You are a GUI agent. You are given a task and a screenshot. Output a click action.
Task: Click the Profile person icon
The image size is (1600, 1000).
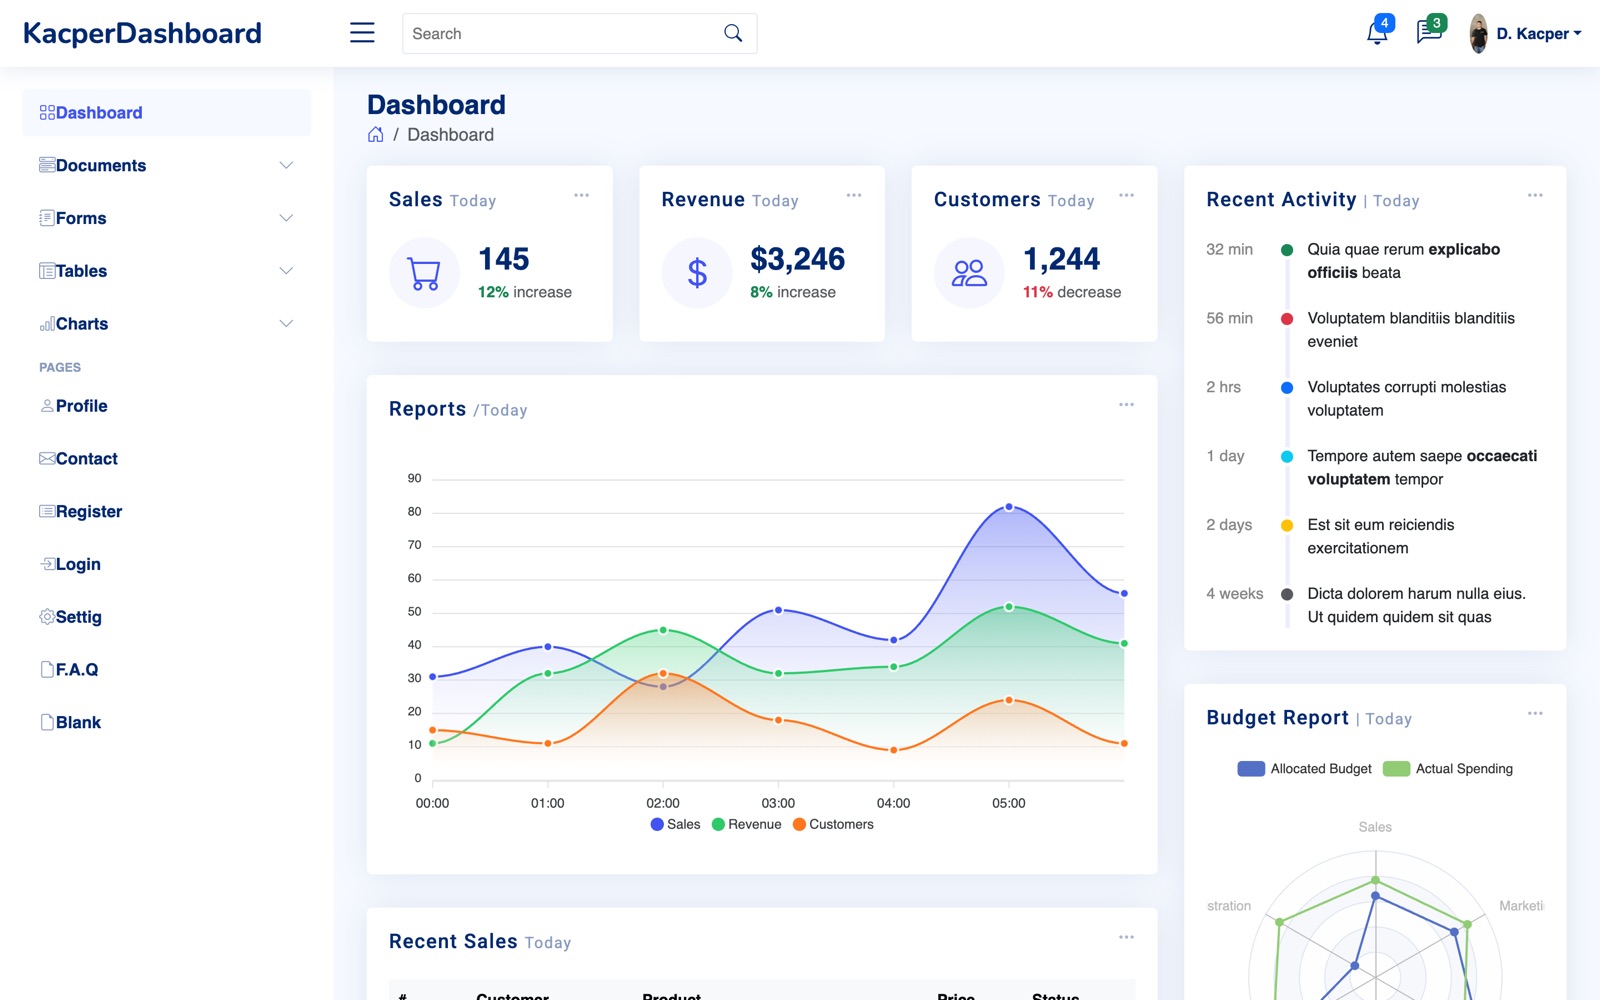pos(47,406)
